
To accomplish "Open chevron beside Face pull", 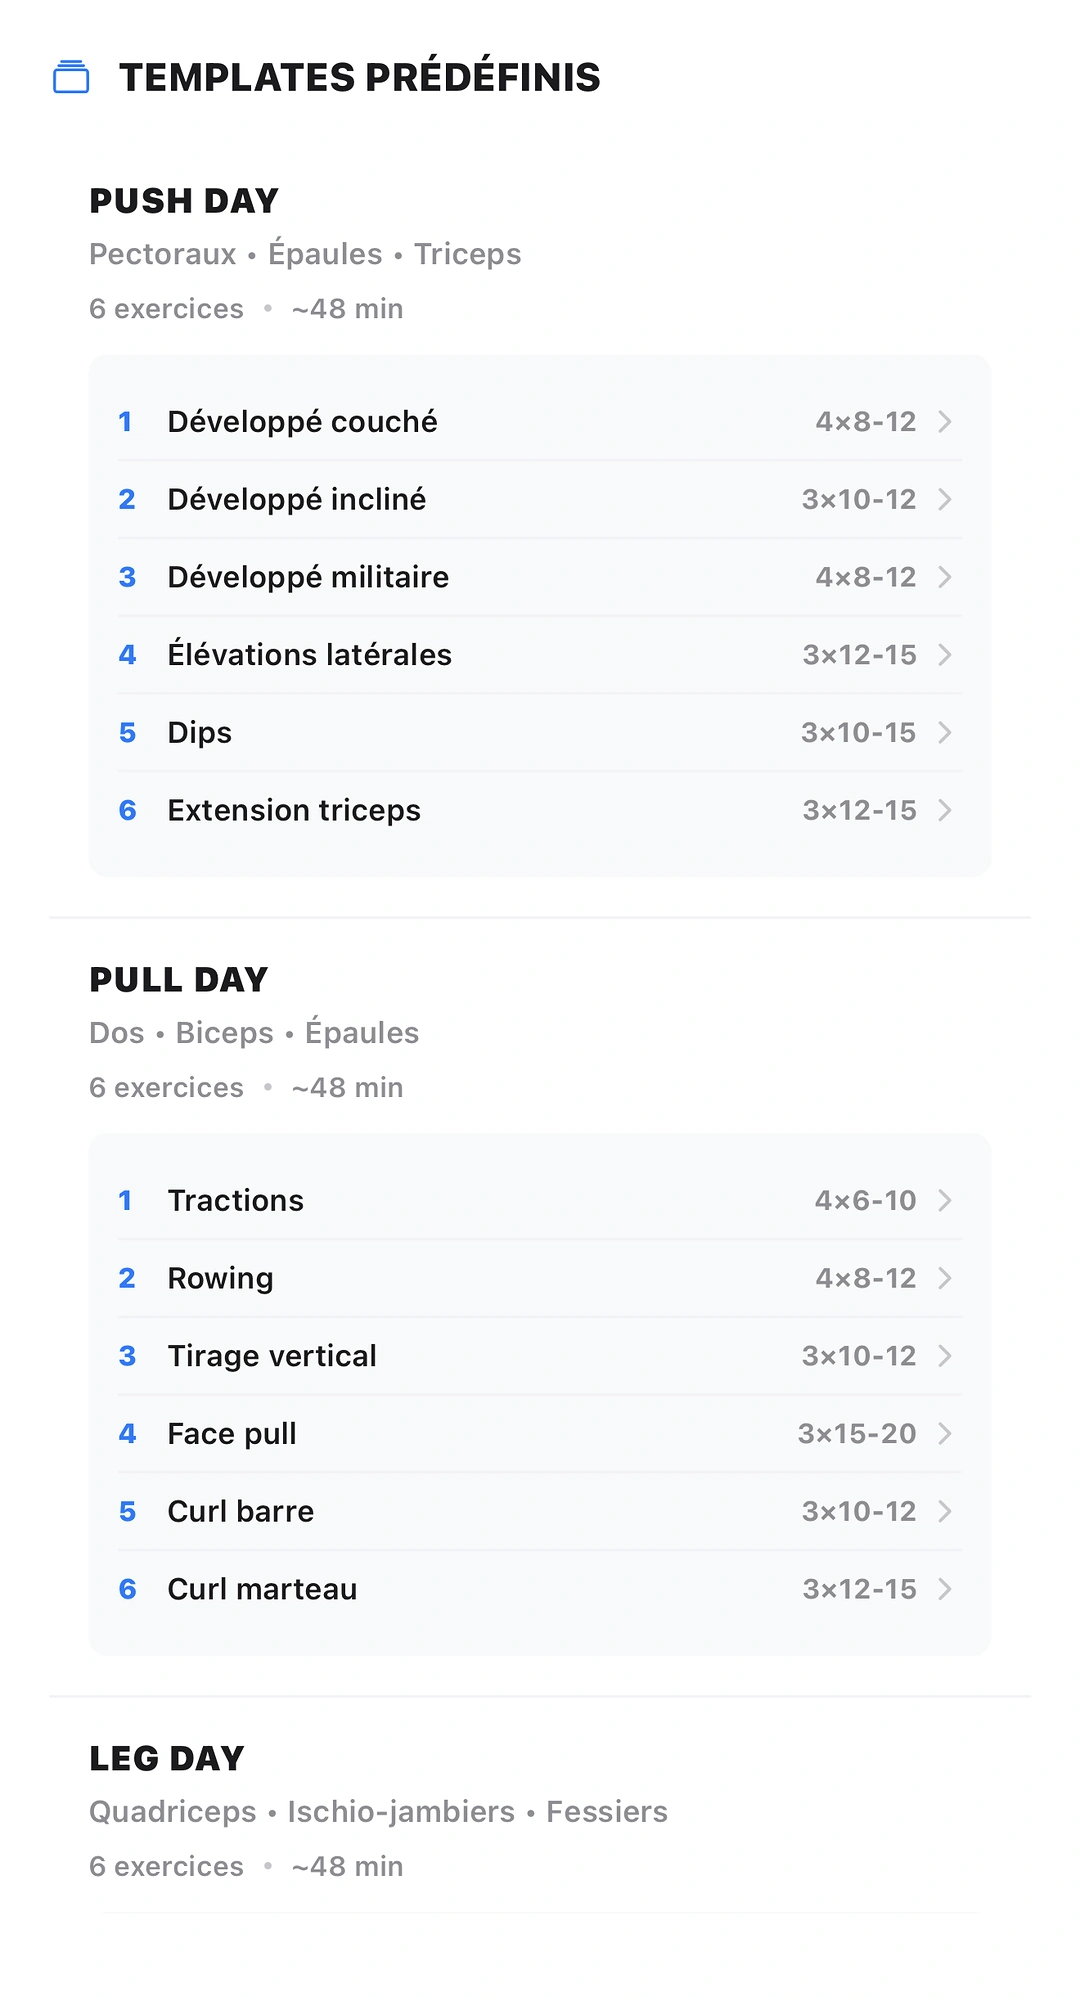I will click(x=945, y=1434).
